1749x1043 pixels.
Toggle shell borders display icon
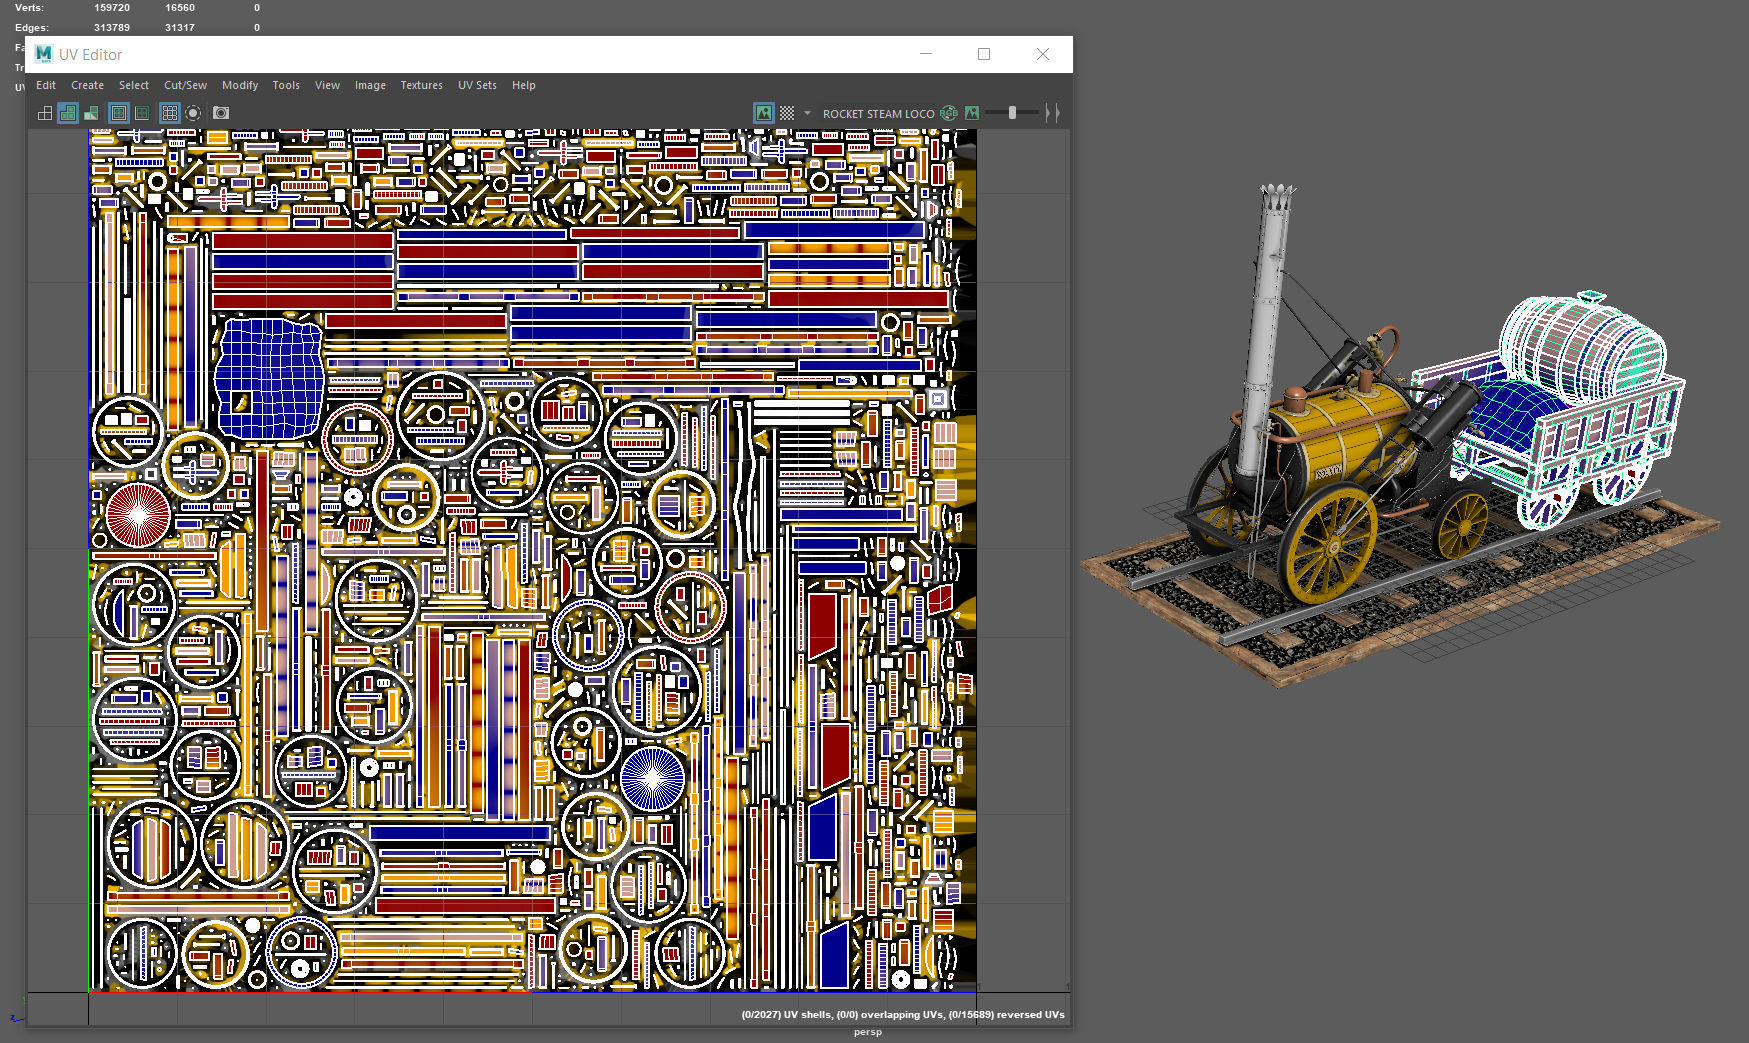coord(142,113)
